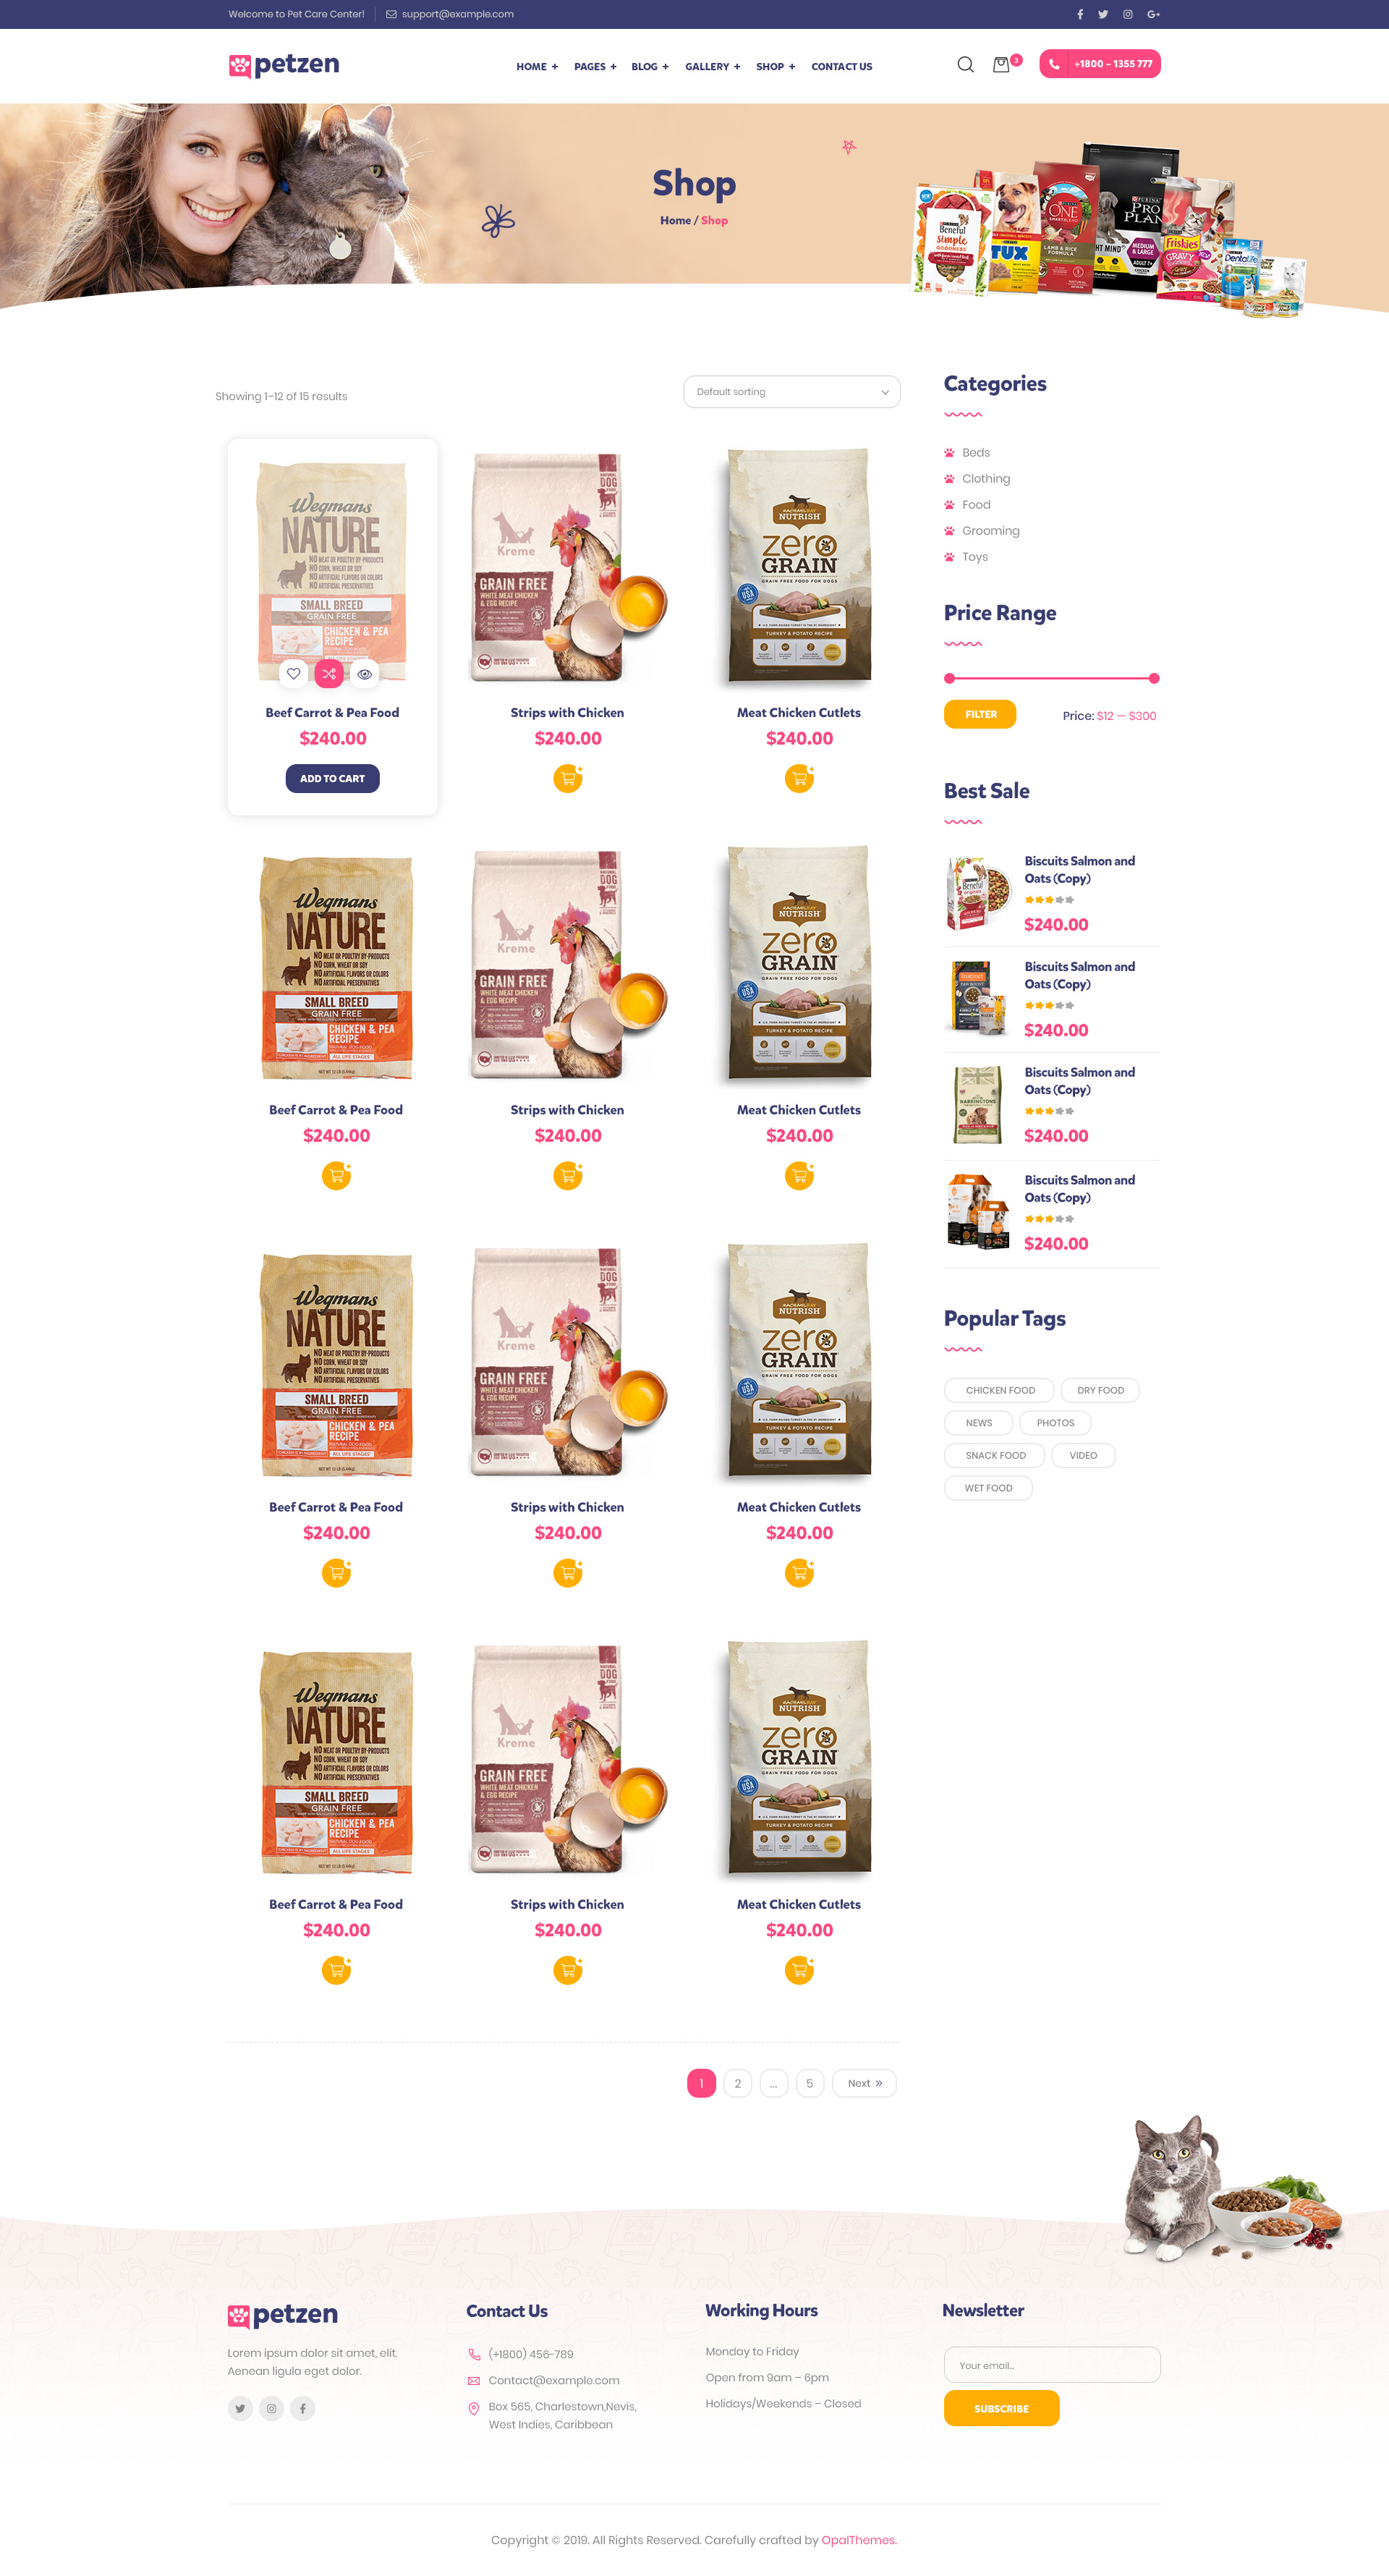Viewport: 1389px width, 2576px height.
Task: Toggle quick view eye icon on first product
Action: 365,674
